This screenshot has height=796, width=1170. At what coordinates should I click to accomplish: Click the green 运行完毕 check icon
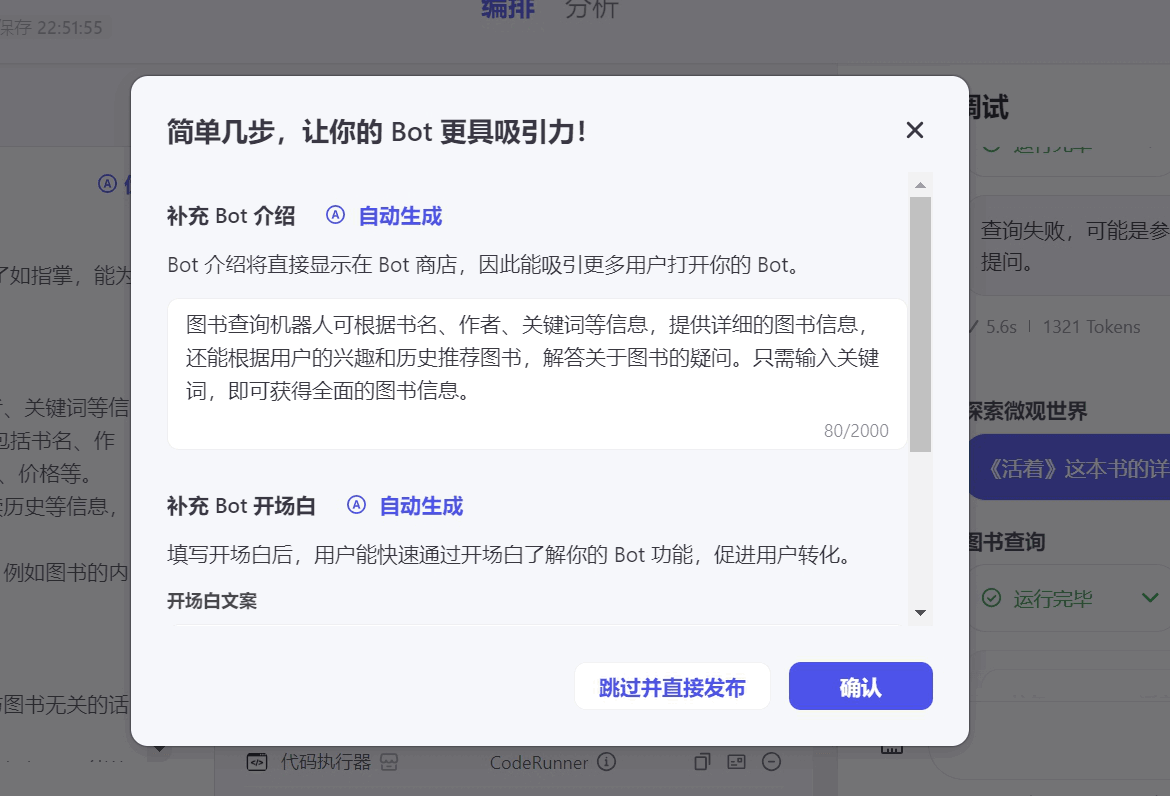pos(991,598)
